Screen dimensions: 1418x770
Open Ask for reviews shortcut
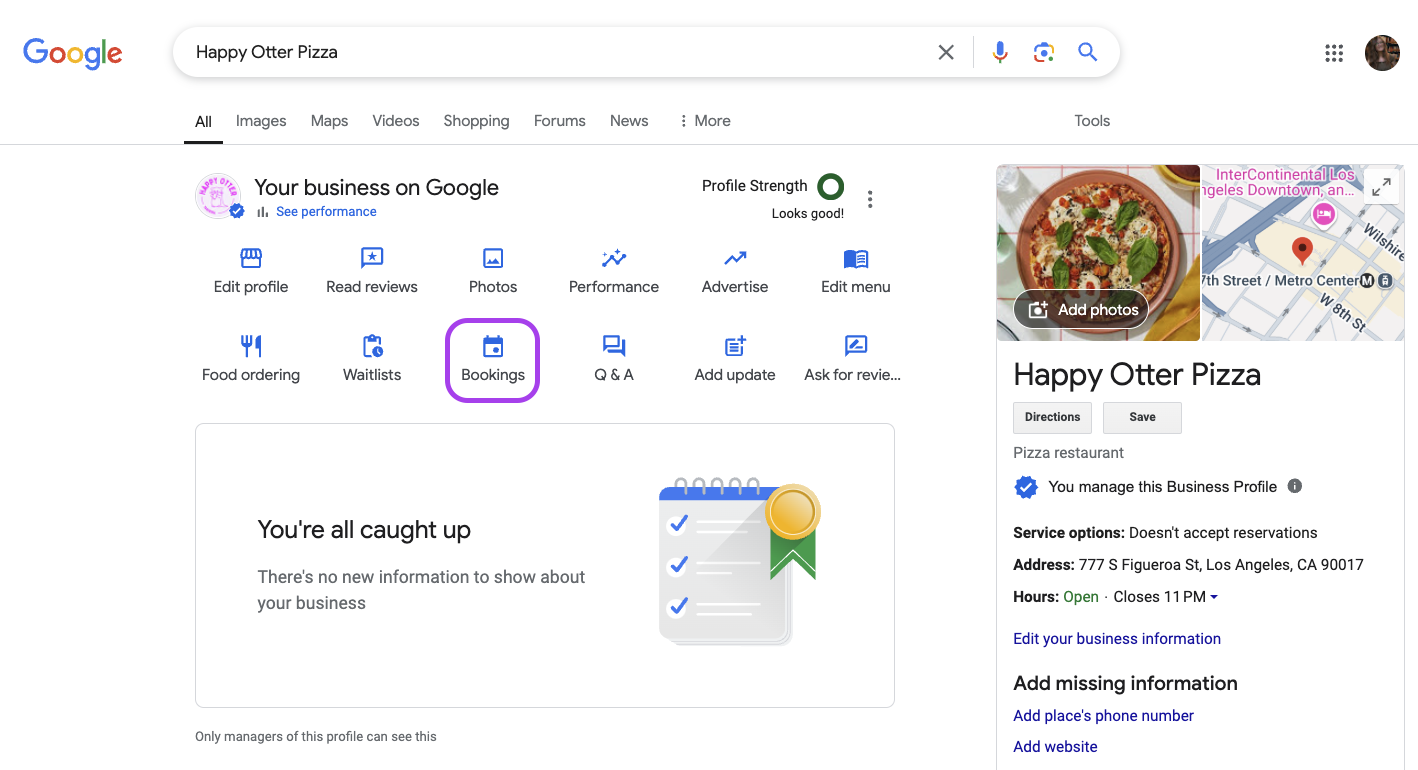click(853, 360)
